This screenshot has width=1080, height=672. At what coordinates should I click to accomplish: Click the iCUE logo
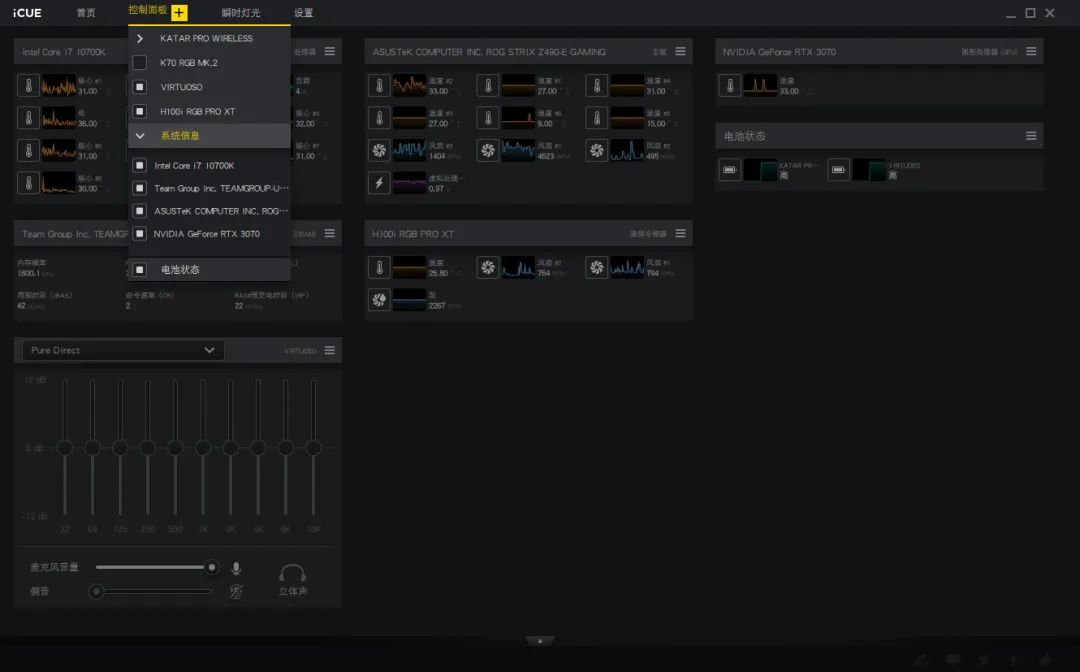pos(27,13)
